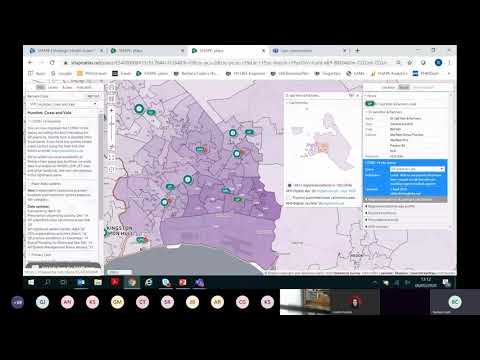Open Outlook from the taskbar

81,283
